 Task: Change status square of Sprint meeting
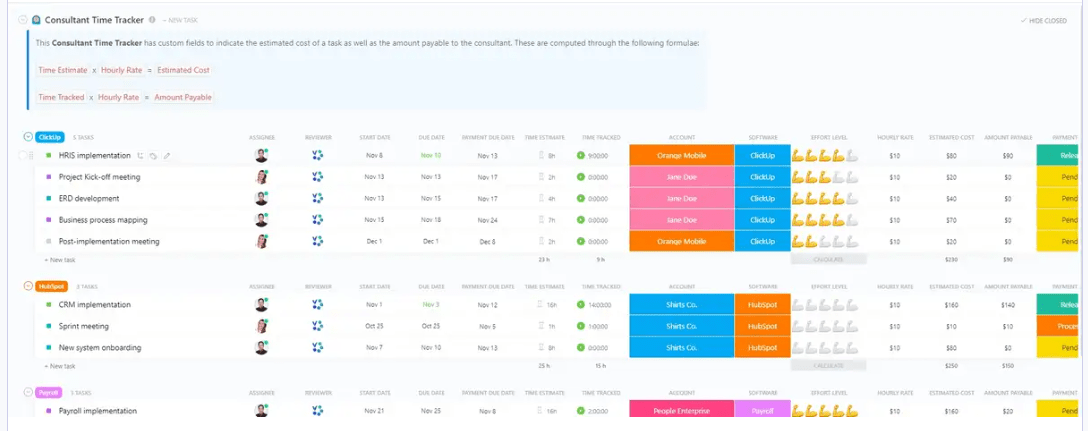(49, 326)
